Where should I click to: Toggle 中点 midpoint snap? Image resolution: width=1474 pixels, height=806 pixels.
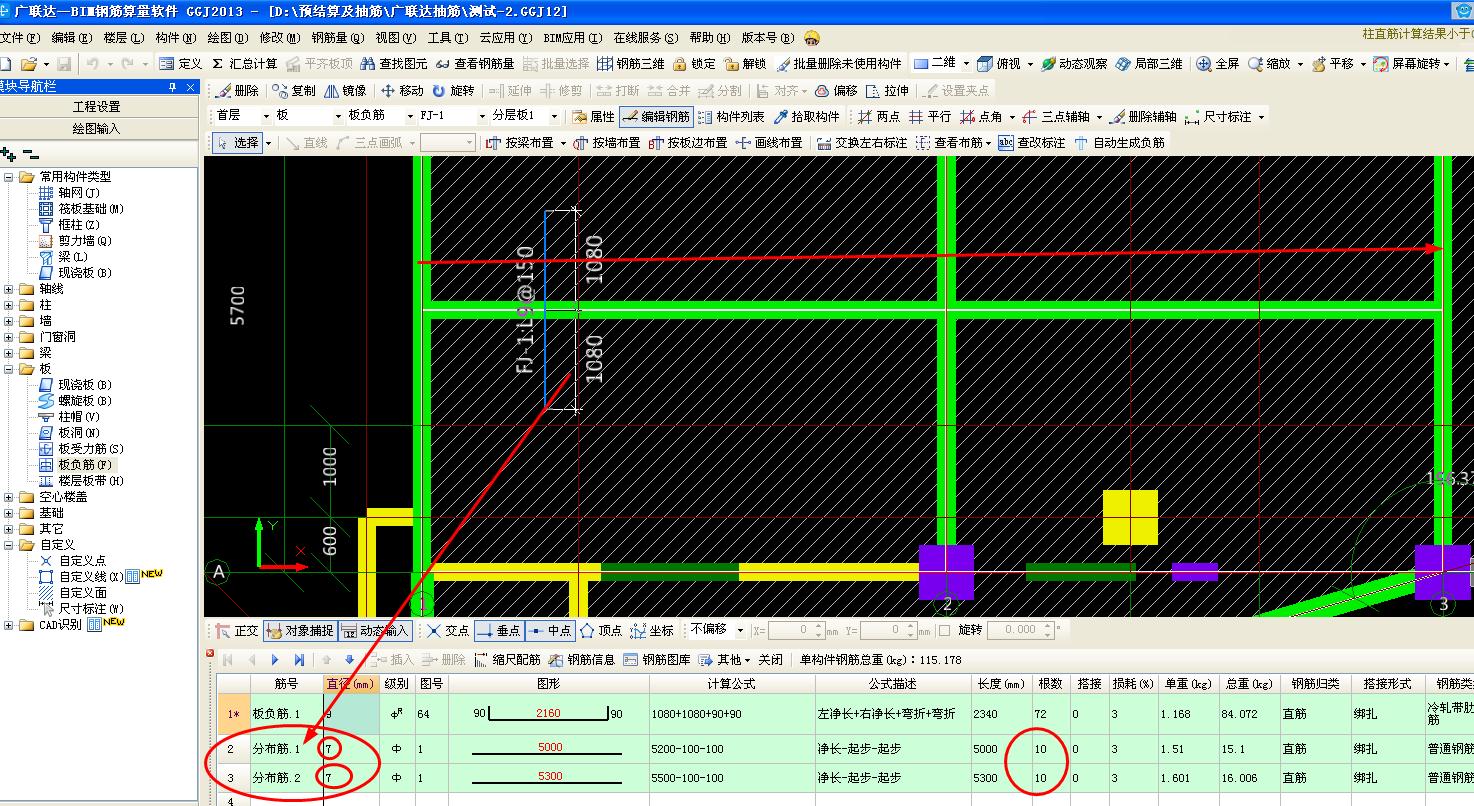pos(550,631)
